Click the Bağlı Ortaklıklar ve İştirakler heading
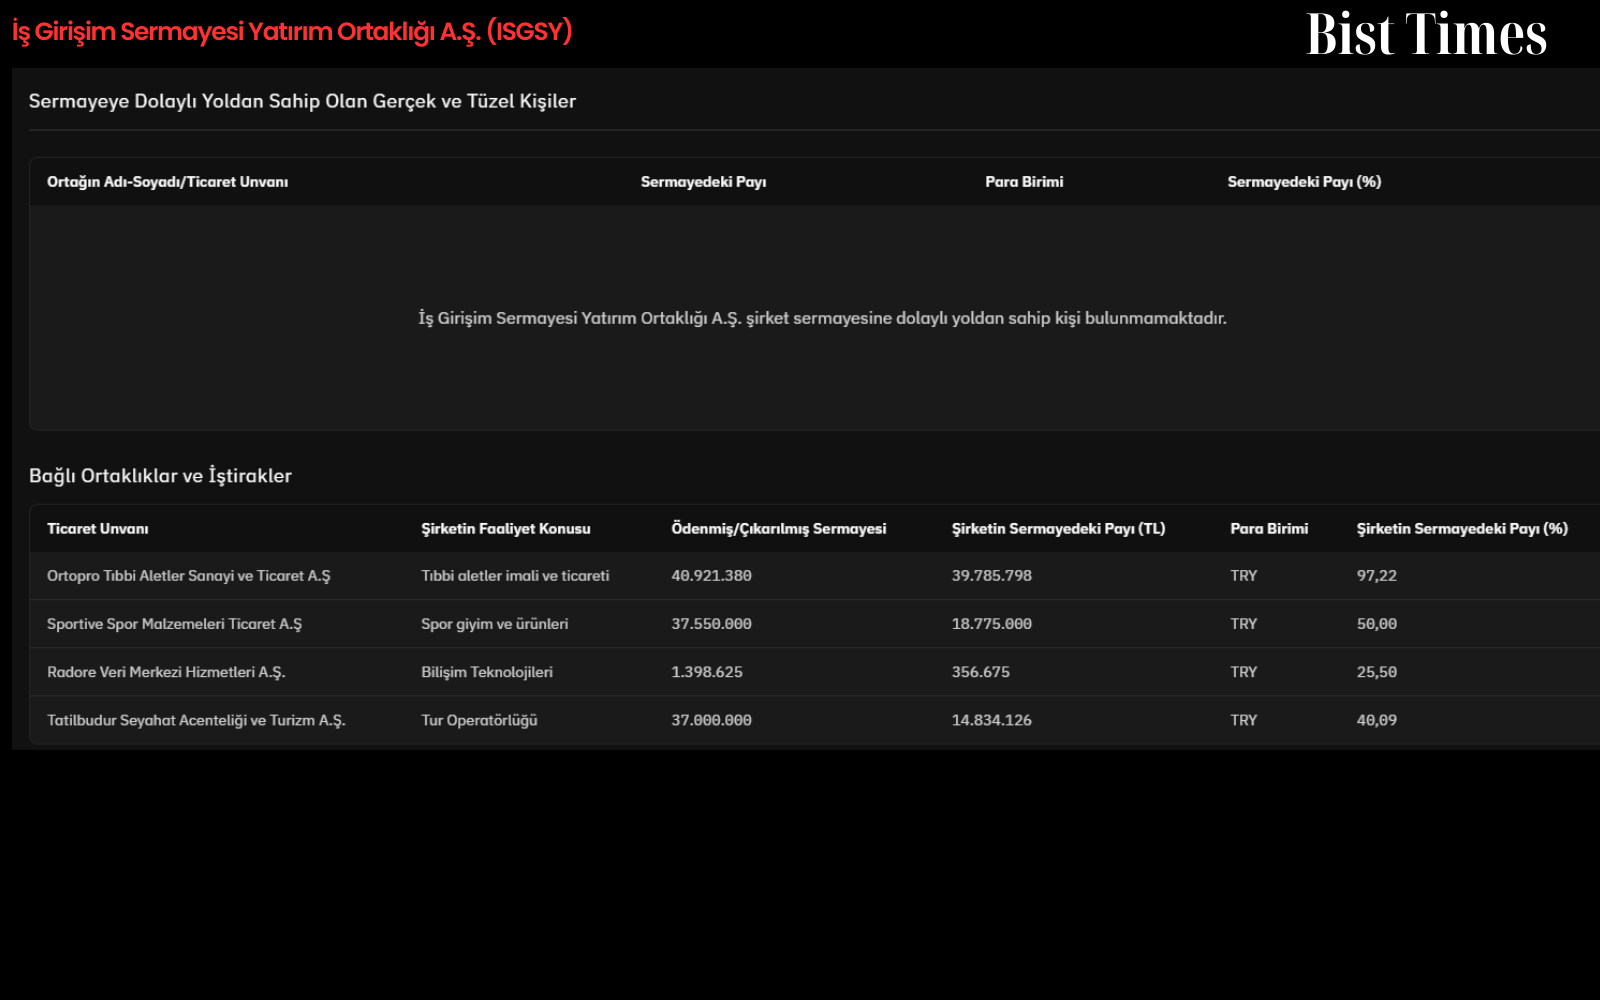This screenshot has height=1000, width=1600. point(160,476)
